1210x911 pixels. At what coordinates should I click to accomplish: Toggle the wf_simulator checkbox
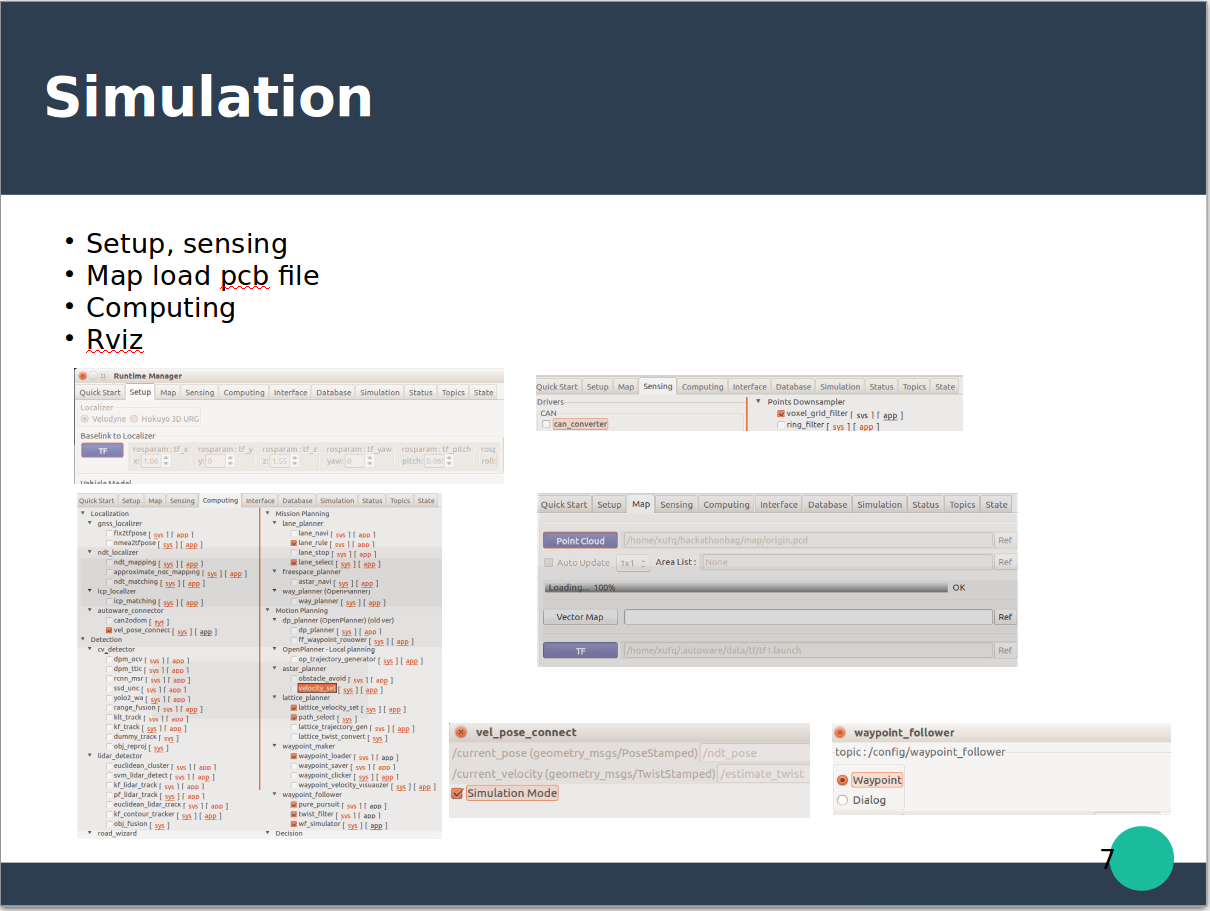click(294, 824)
